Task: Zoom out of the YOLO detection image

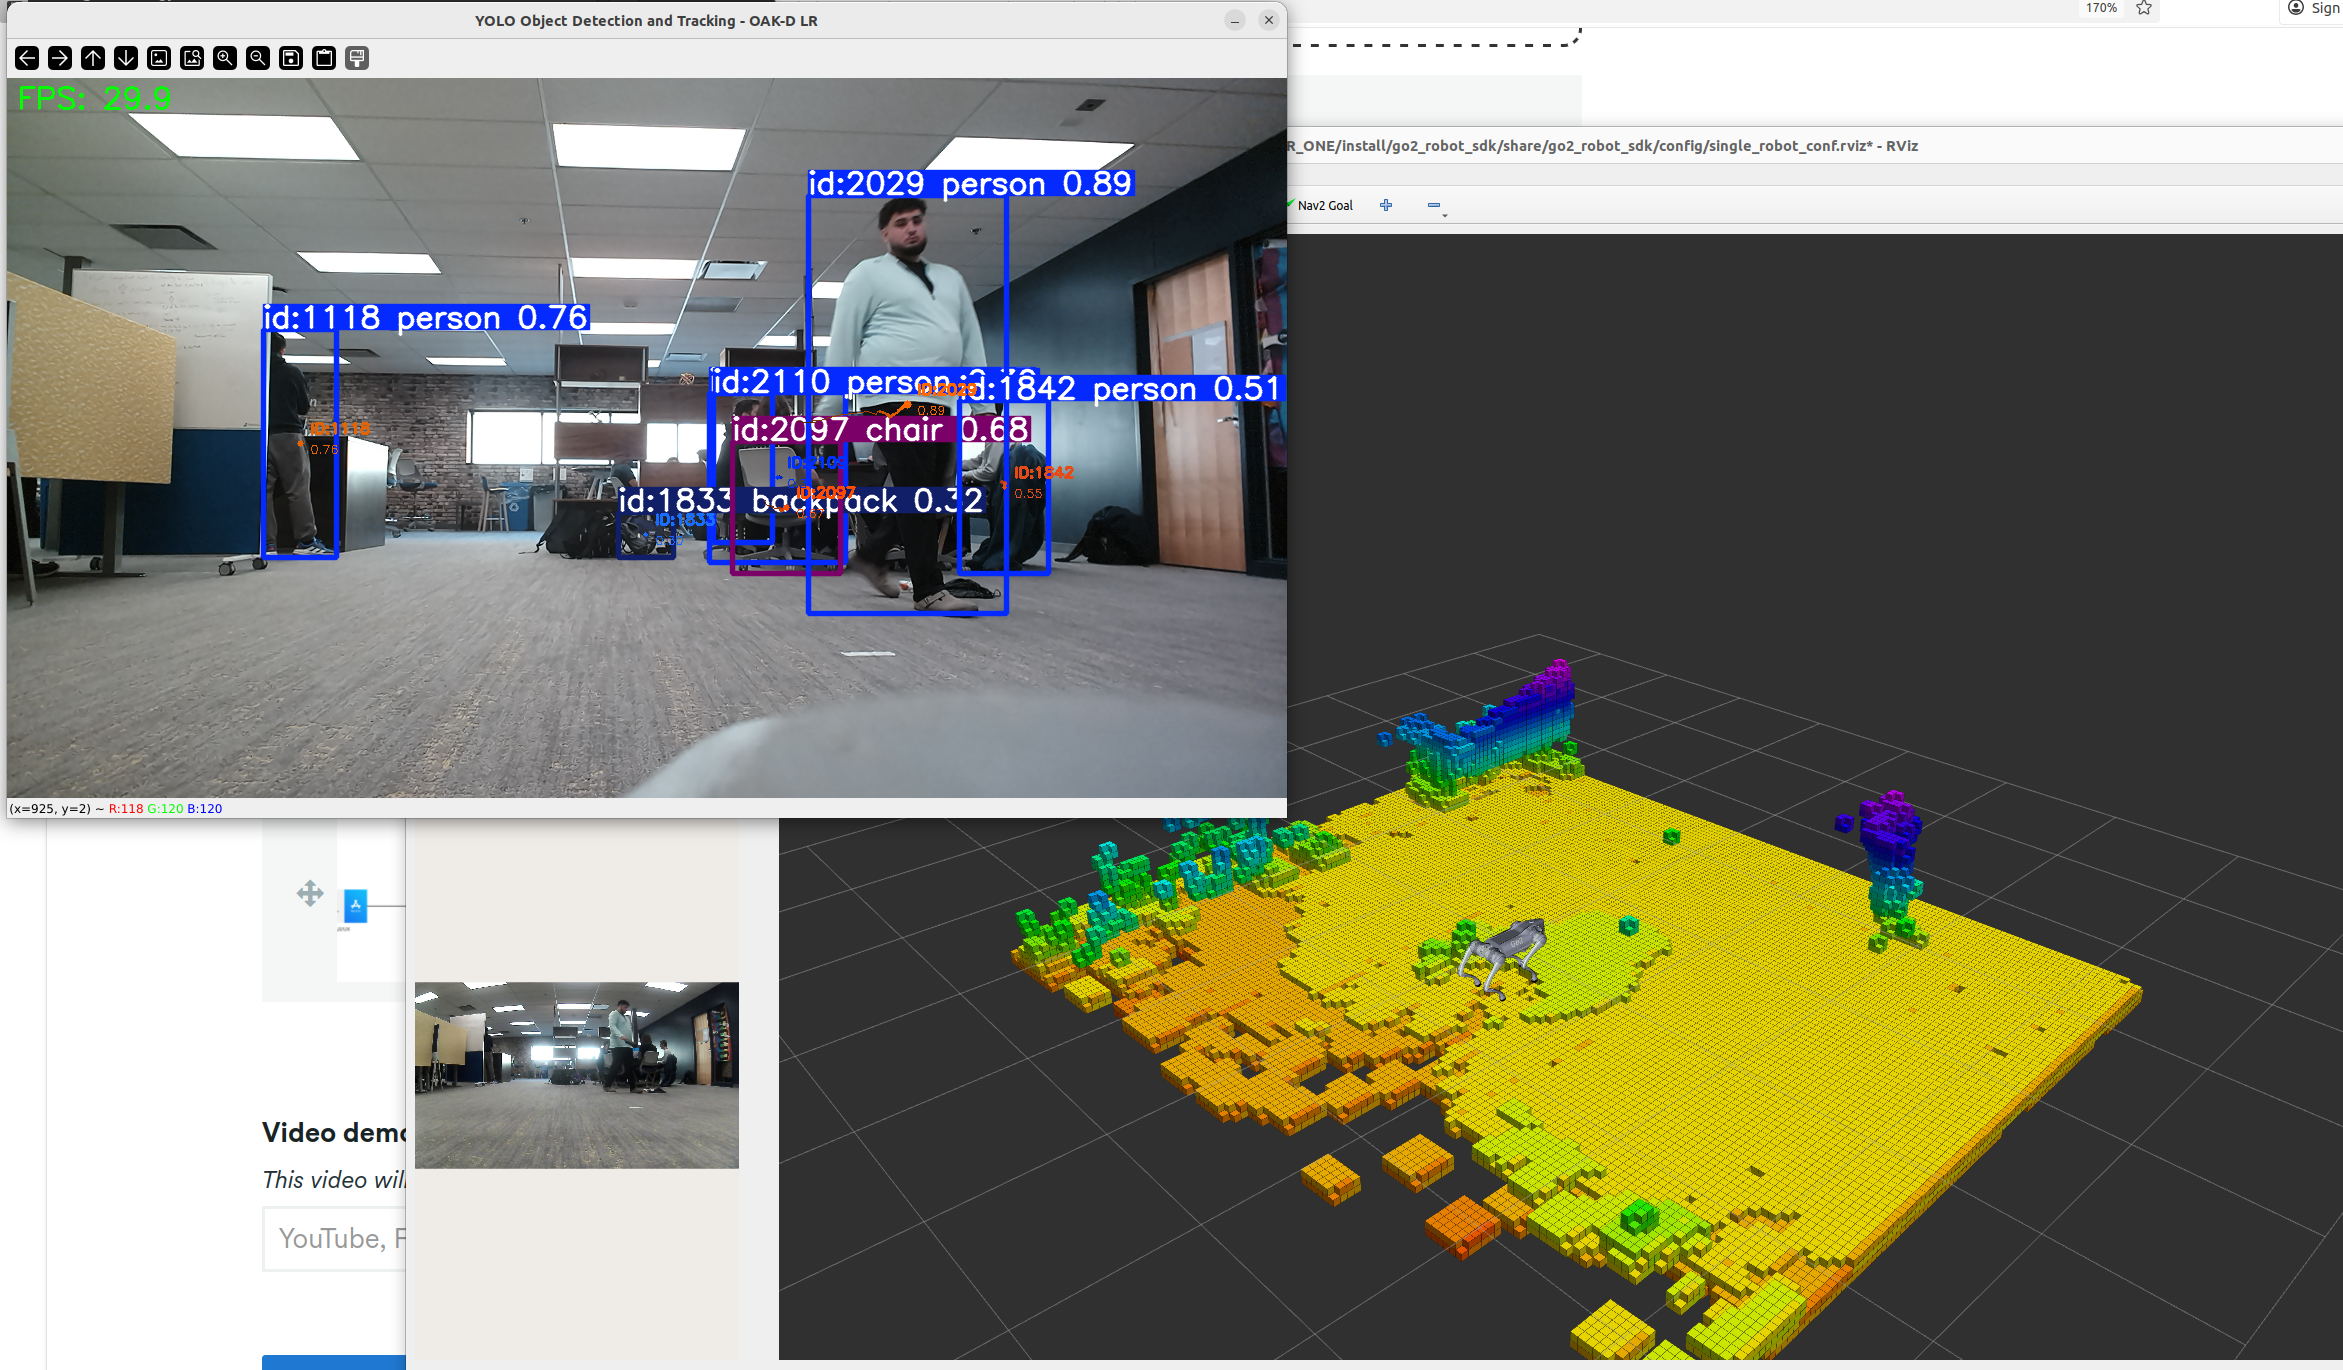Action: [x=258, y=58]
